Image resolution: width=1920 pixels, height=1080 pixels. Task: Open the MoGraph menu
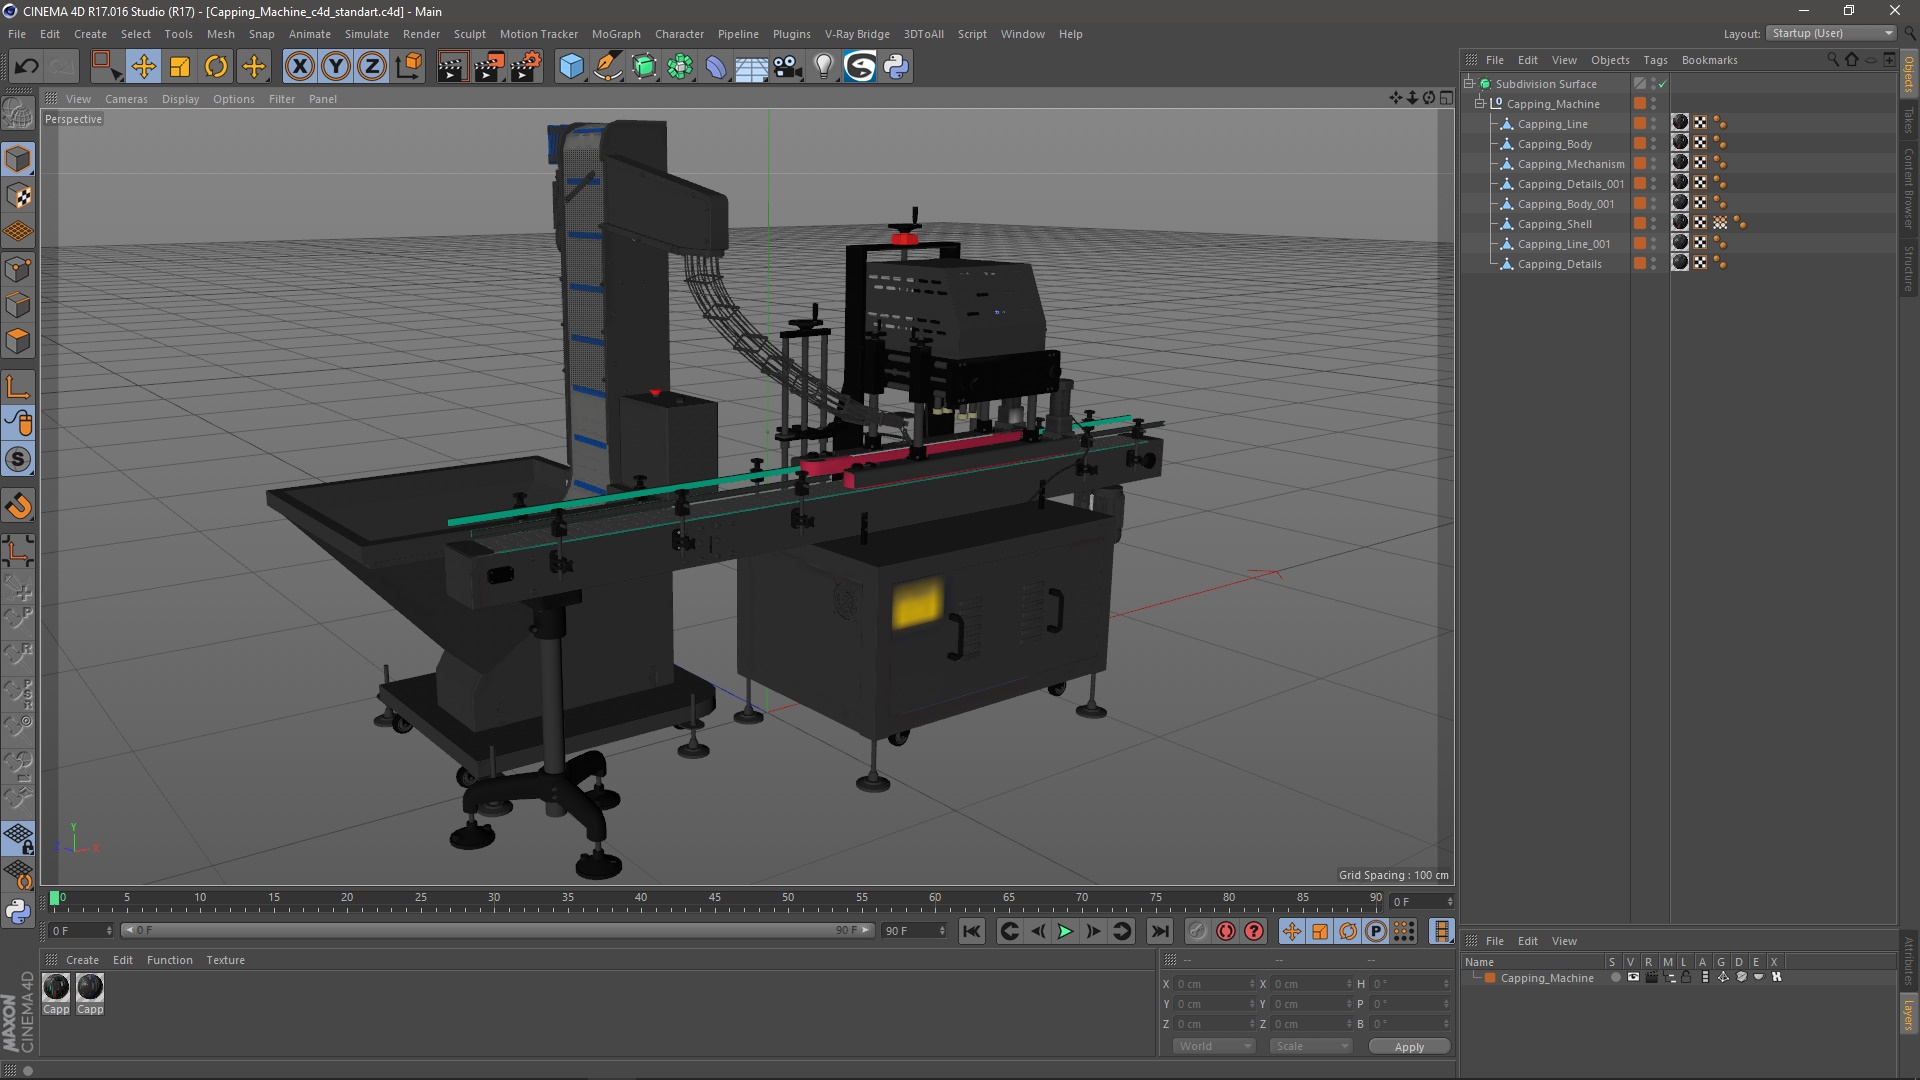pyautogui.click(x=615, y=34)
